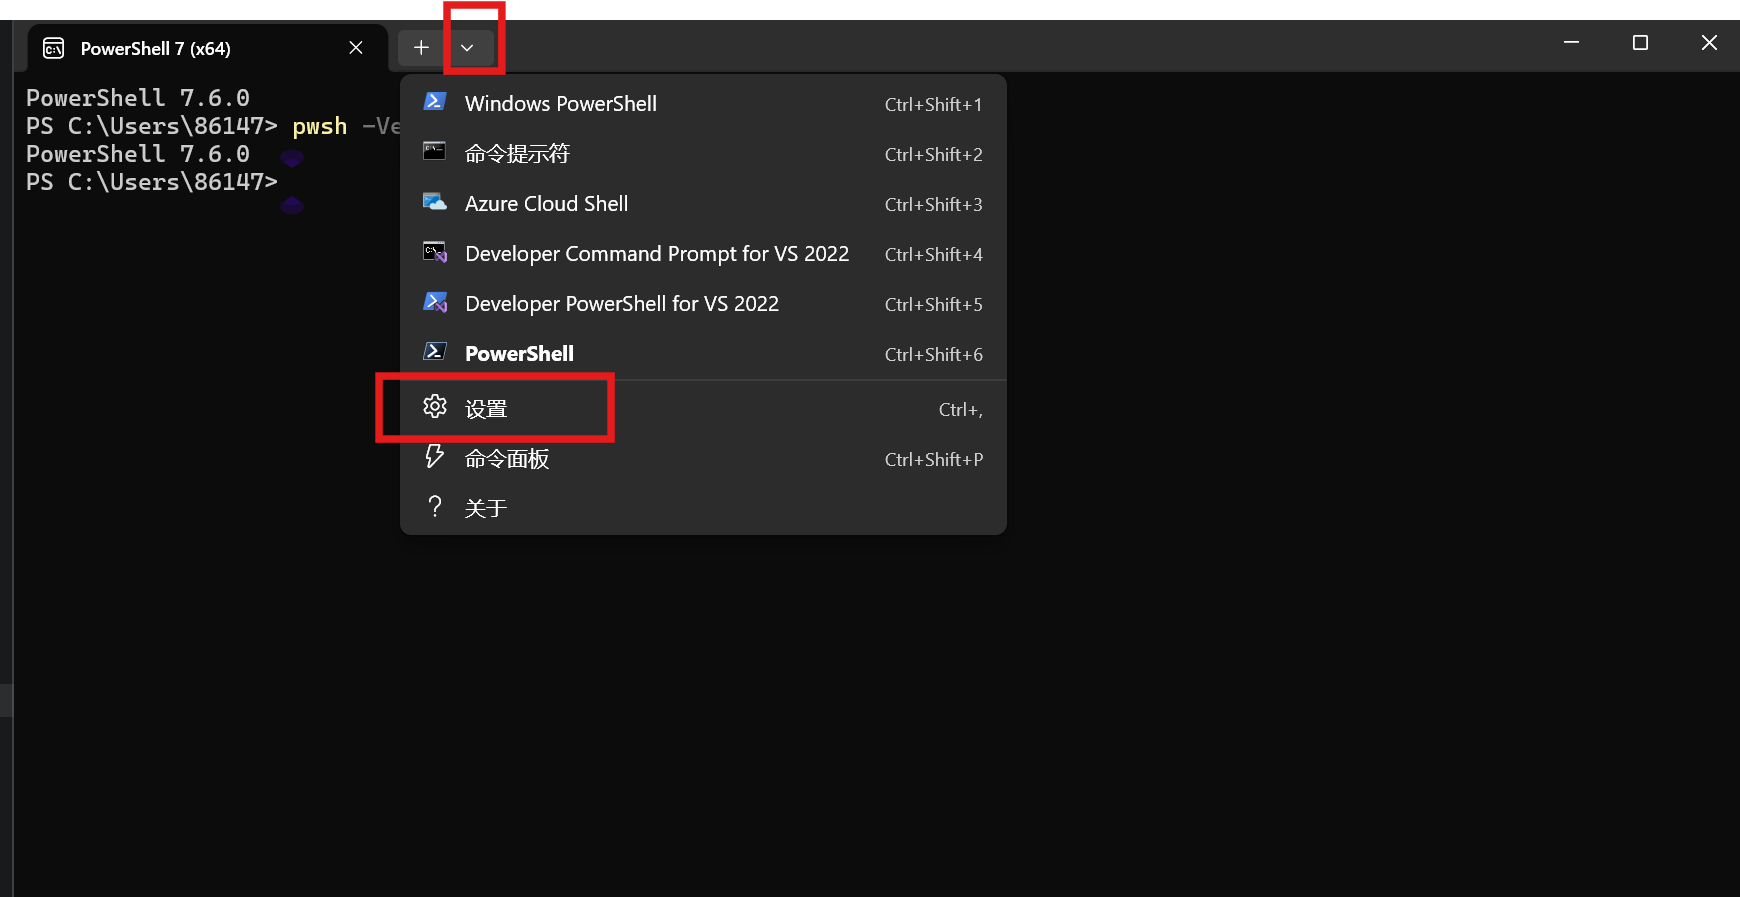Click the 关于 question mark icon
1740x897 pixels.
[435, 506]
